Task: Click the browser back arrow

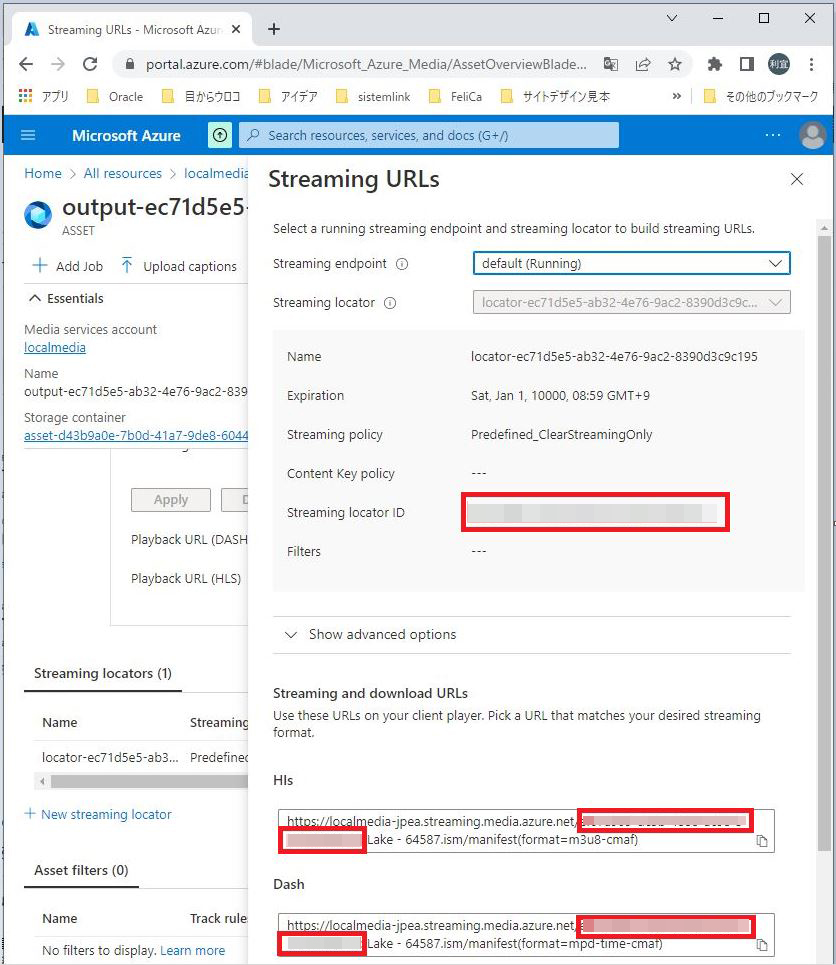Action: point(26,64)
